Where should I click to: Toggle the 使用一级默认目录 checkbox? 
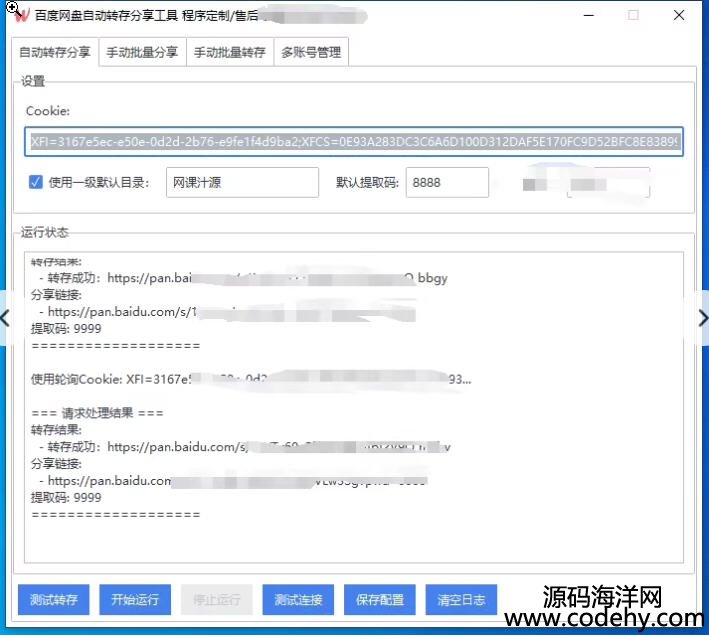pyautogui.click(x=36, y=183)
